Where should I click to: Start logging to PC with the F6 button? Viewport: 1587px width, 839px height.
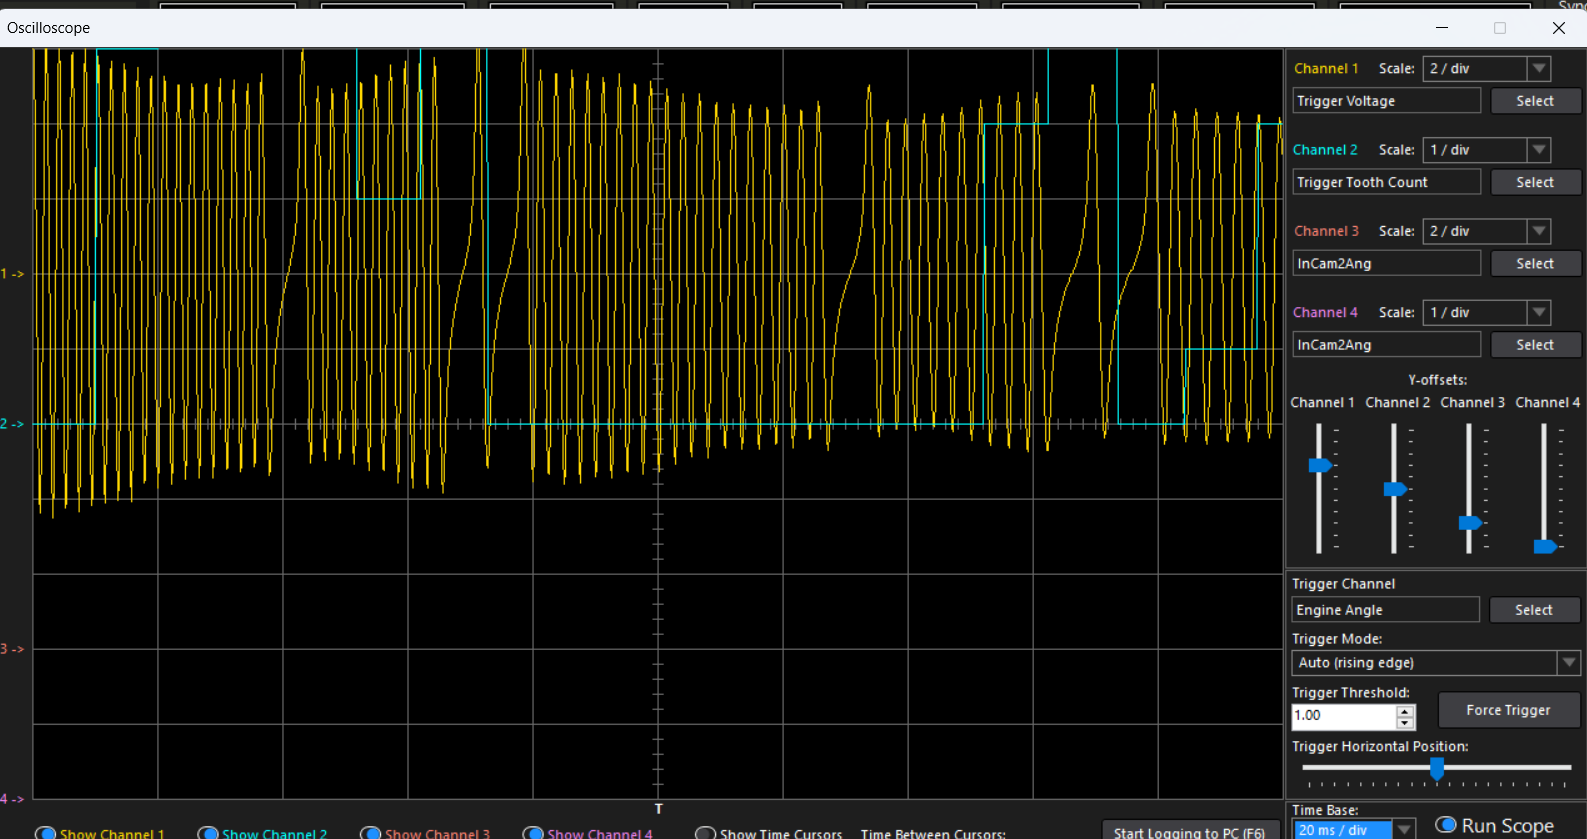coord(1189,831)
